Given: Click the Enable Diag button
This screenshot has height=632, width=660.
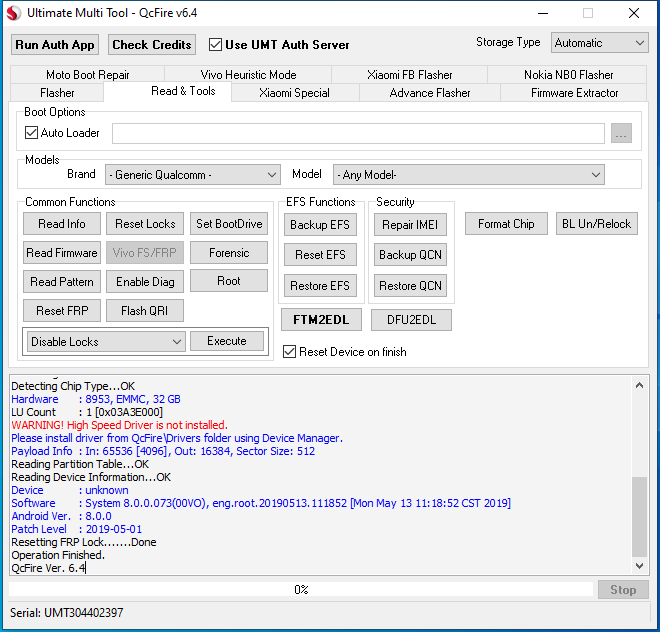Looking at the screenshot, I should 145,281.
